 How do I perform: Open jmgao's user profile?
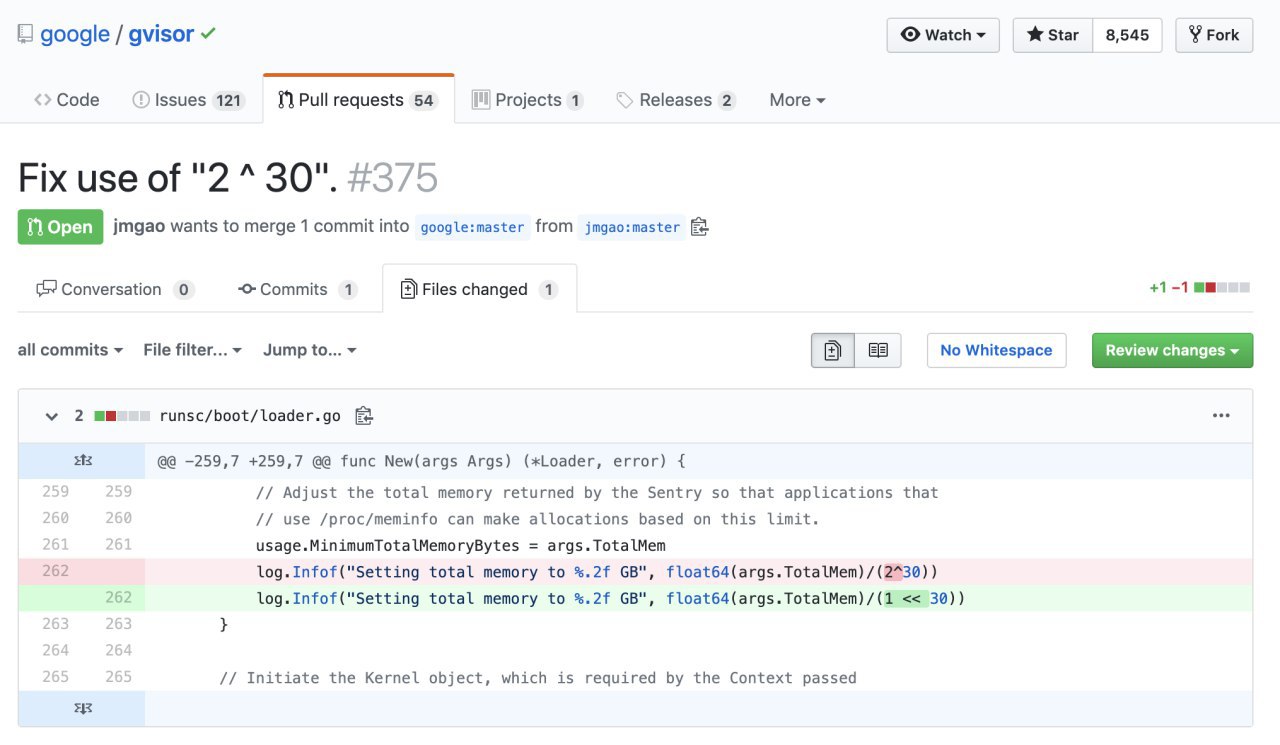coord(139,227)
